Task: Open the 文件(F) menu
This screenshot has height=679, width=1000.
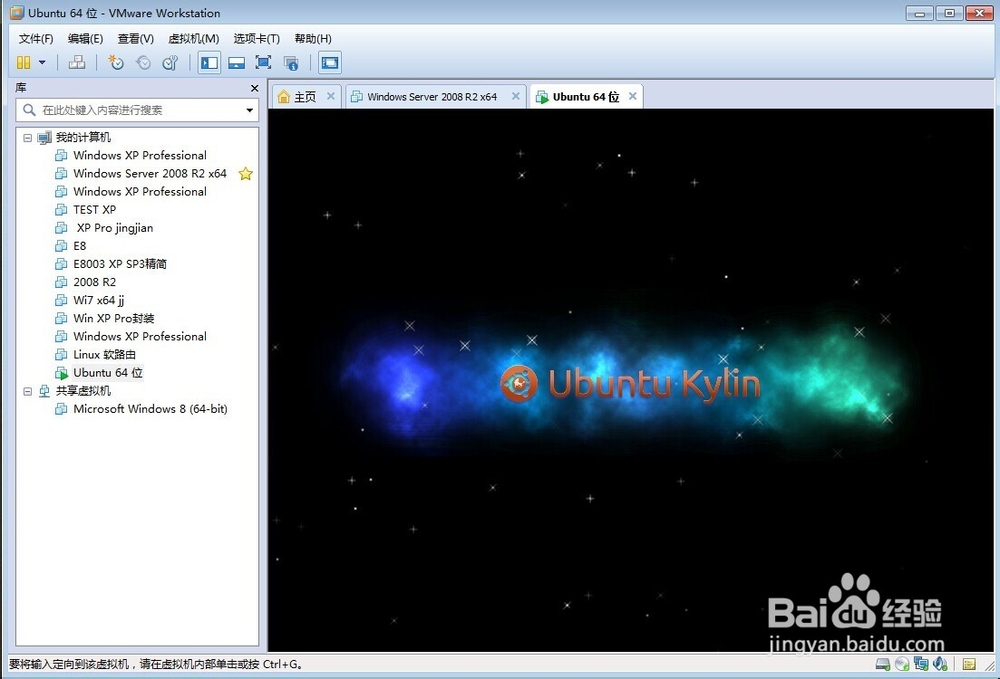Action: pyautogui.click(x=36, y=39)
